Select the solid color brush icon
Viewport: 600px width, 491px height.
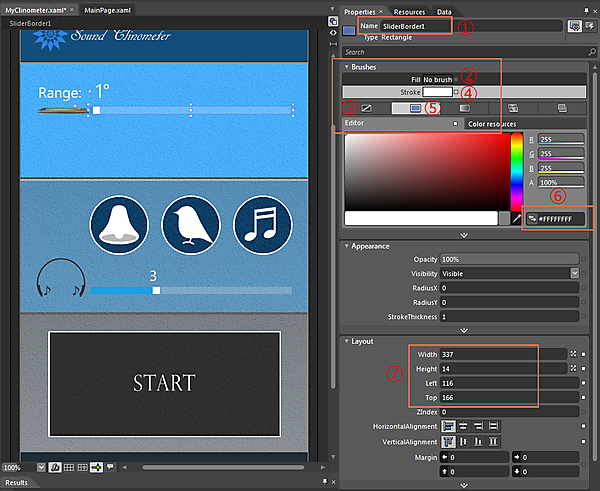click(414, 106)
